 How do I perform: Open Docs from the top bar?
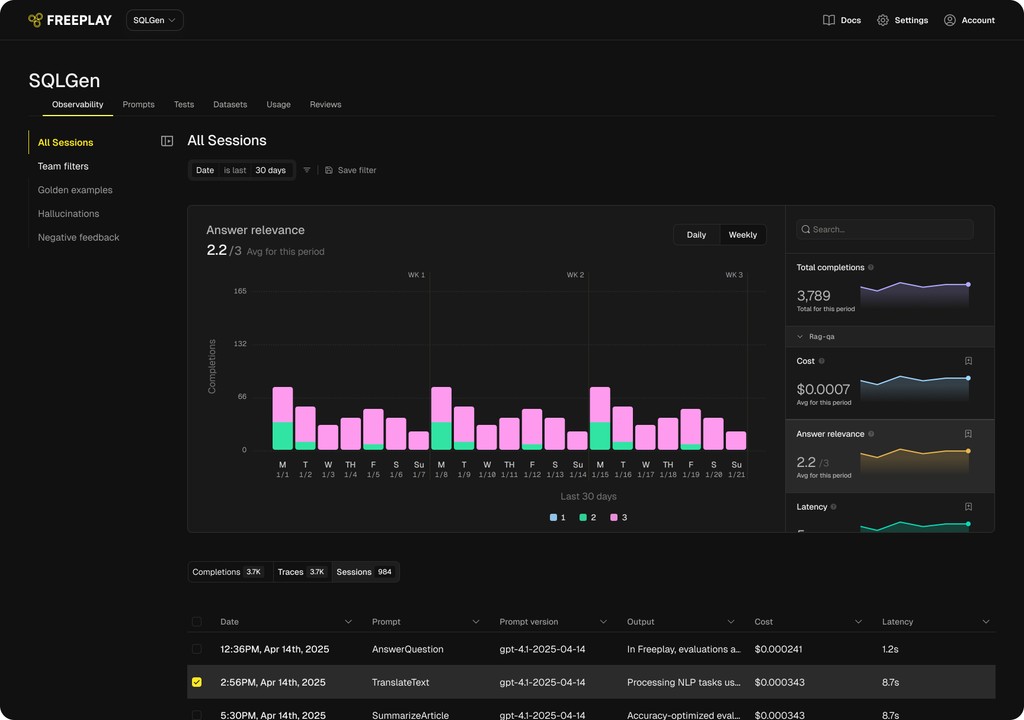(x=841, y=19)
